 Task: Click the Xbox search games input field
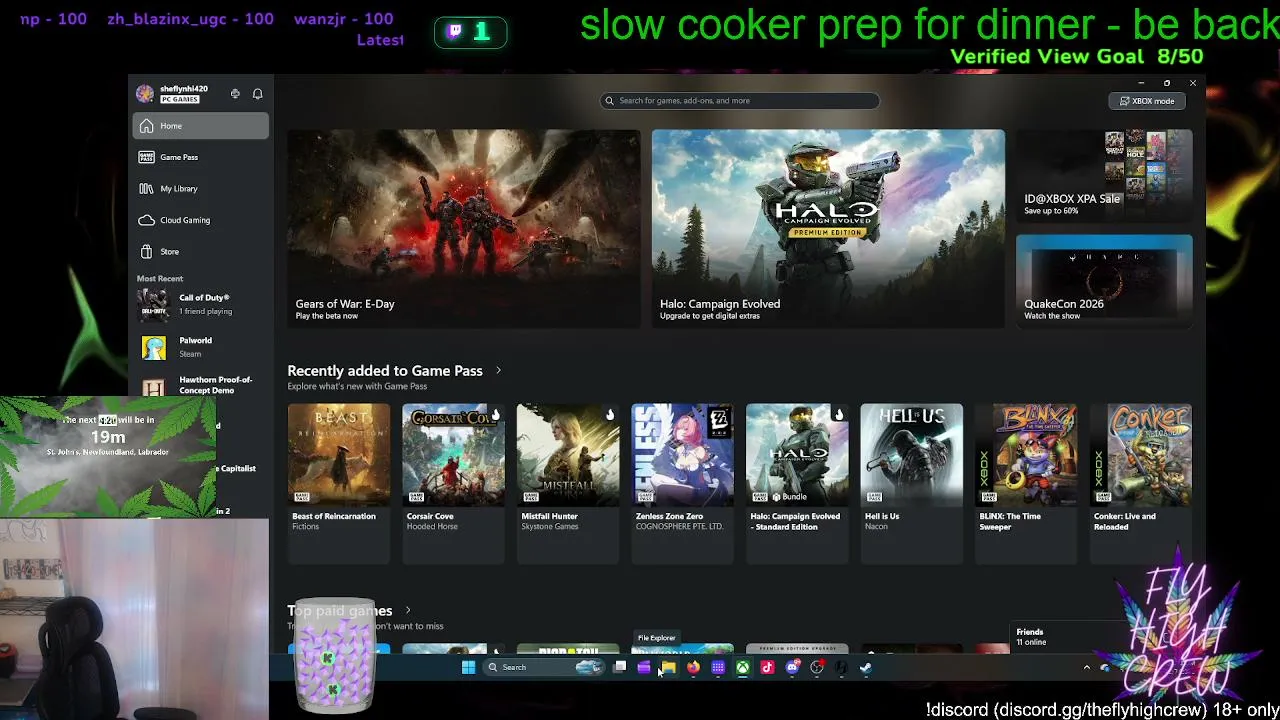point(740,101)
